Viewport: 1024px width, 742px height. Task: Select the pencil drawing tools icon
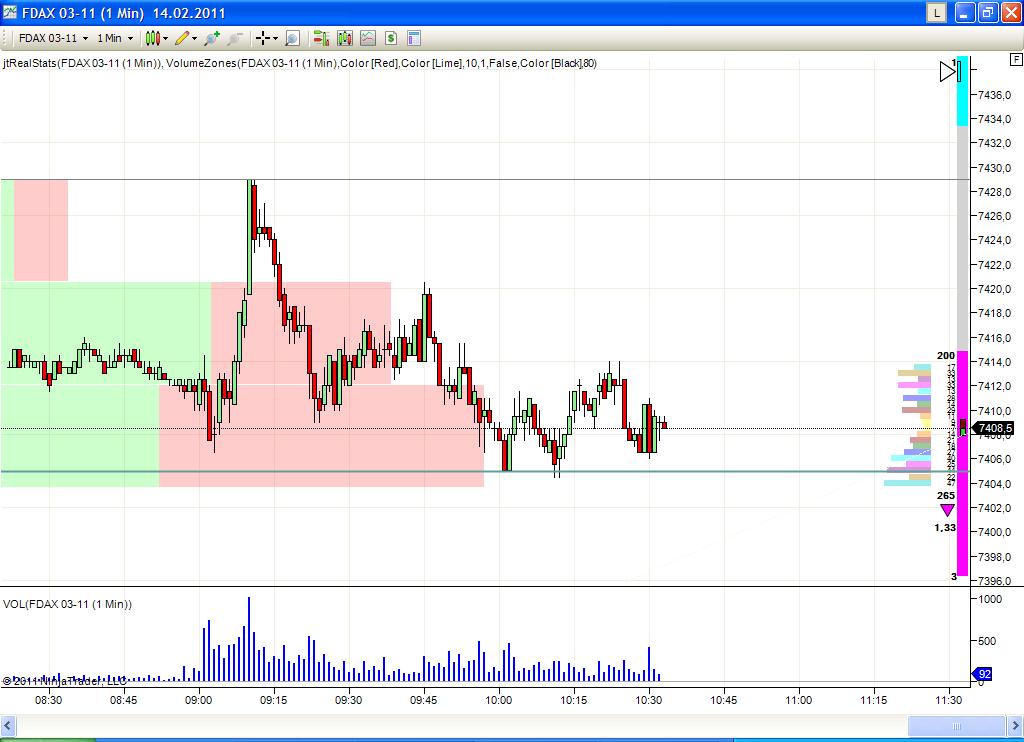pos(182,39)
